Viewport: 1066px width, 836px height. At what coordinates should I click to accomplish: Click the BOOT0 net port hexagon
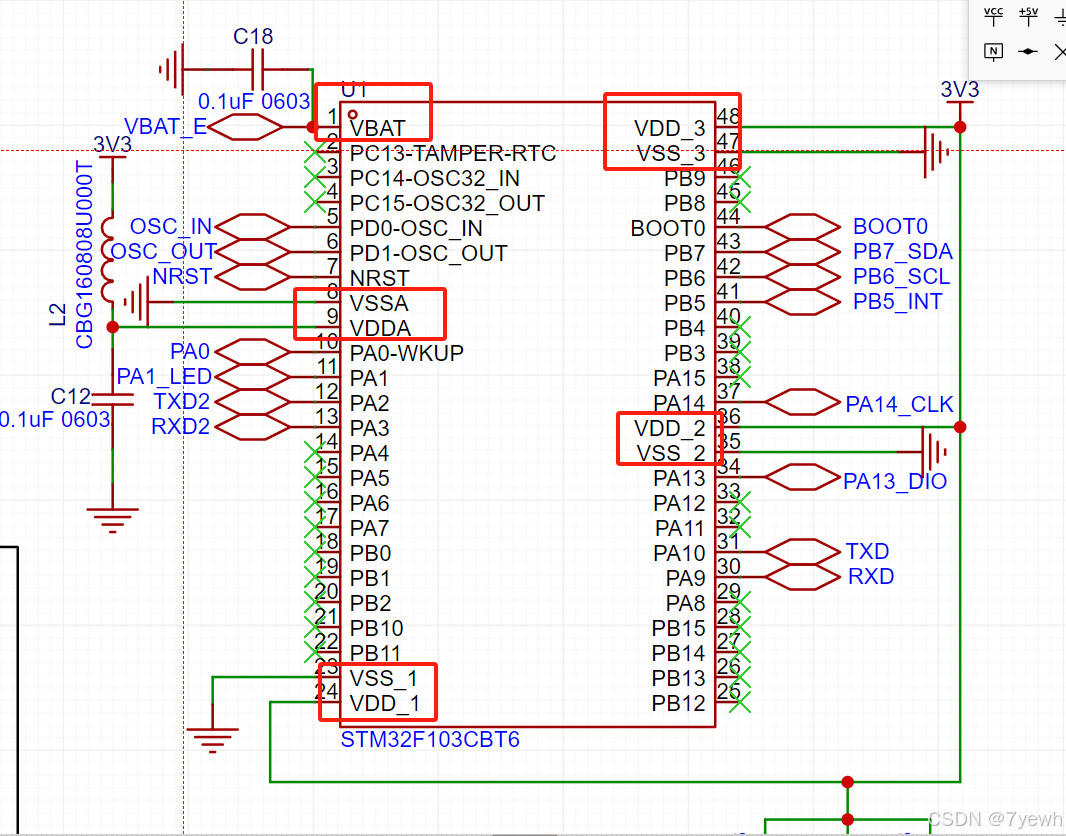click(802, 227)
